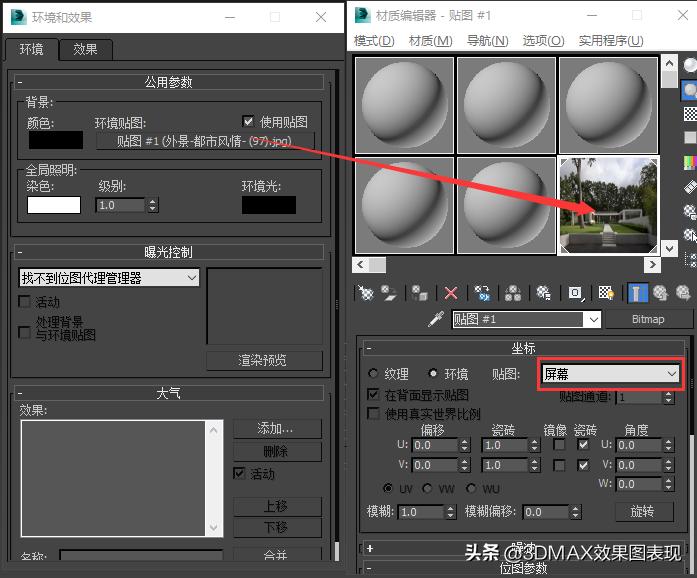Open 材质(M) menu
Viewport: 697px width, 578px height.
[x=430, y=41]
